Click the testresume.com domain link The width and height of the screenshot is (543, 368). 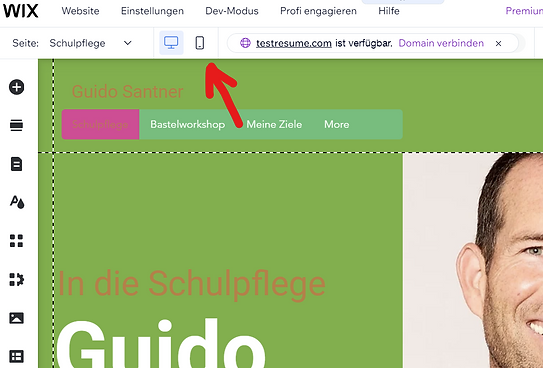[294, 43]
